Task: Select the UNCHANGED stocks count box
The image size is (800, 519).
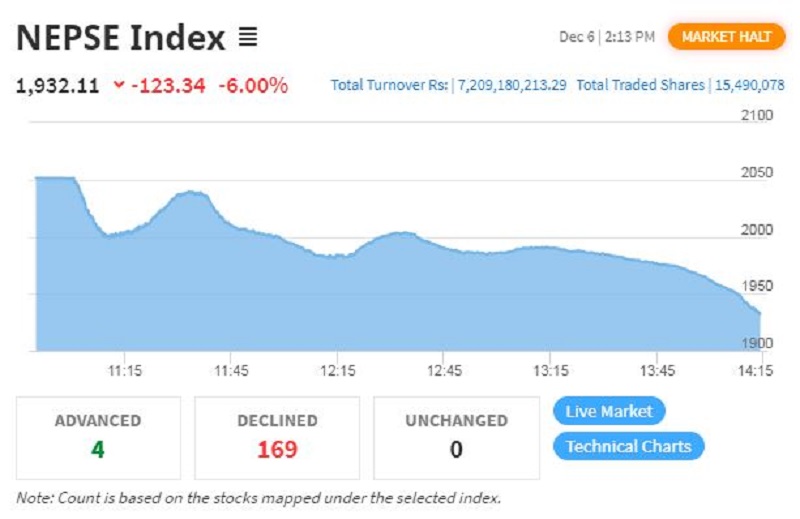Action: click(456, 437)
